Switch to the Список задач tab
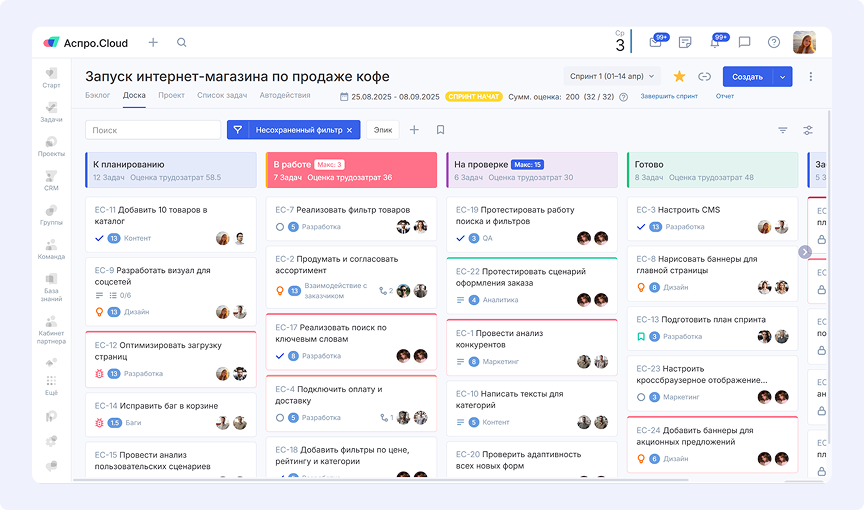This screenshot has width=864, height=510. 222,96
